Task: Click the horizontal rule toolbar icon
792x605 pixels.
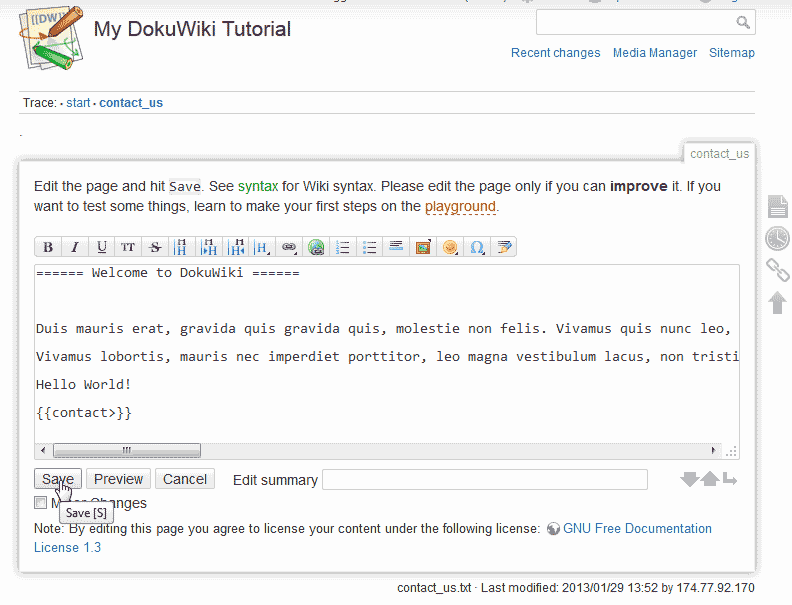Action: pyautogui.click(x=397, y=247)
